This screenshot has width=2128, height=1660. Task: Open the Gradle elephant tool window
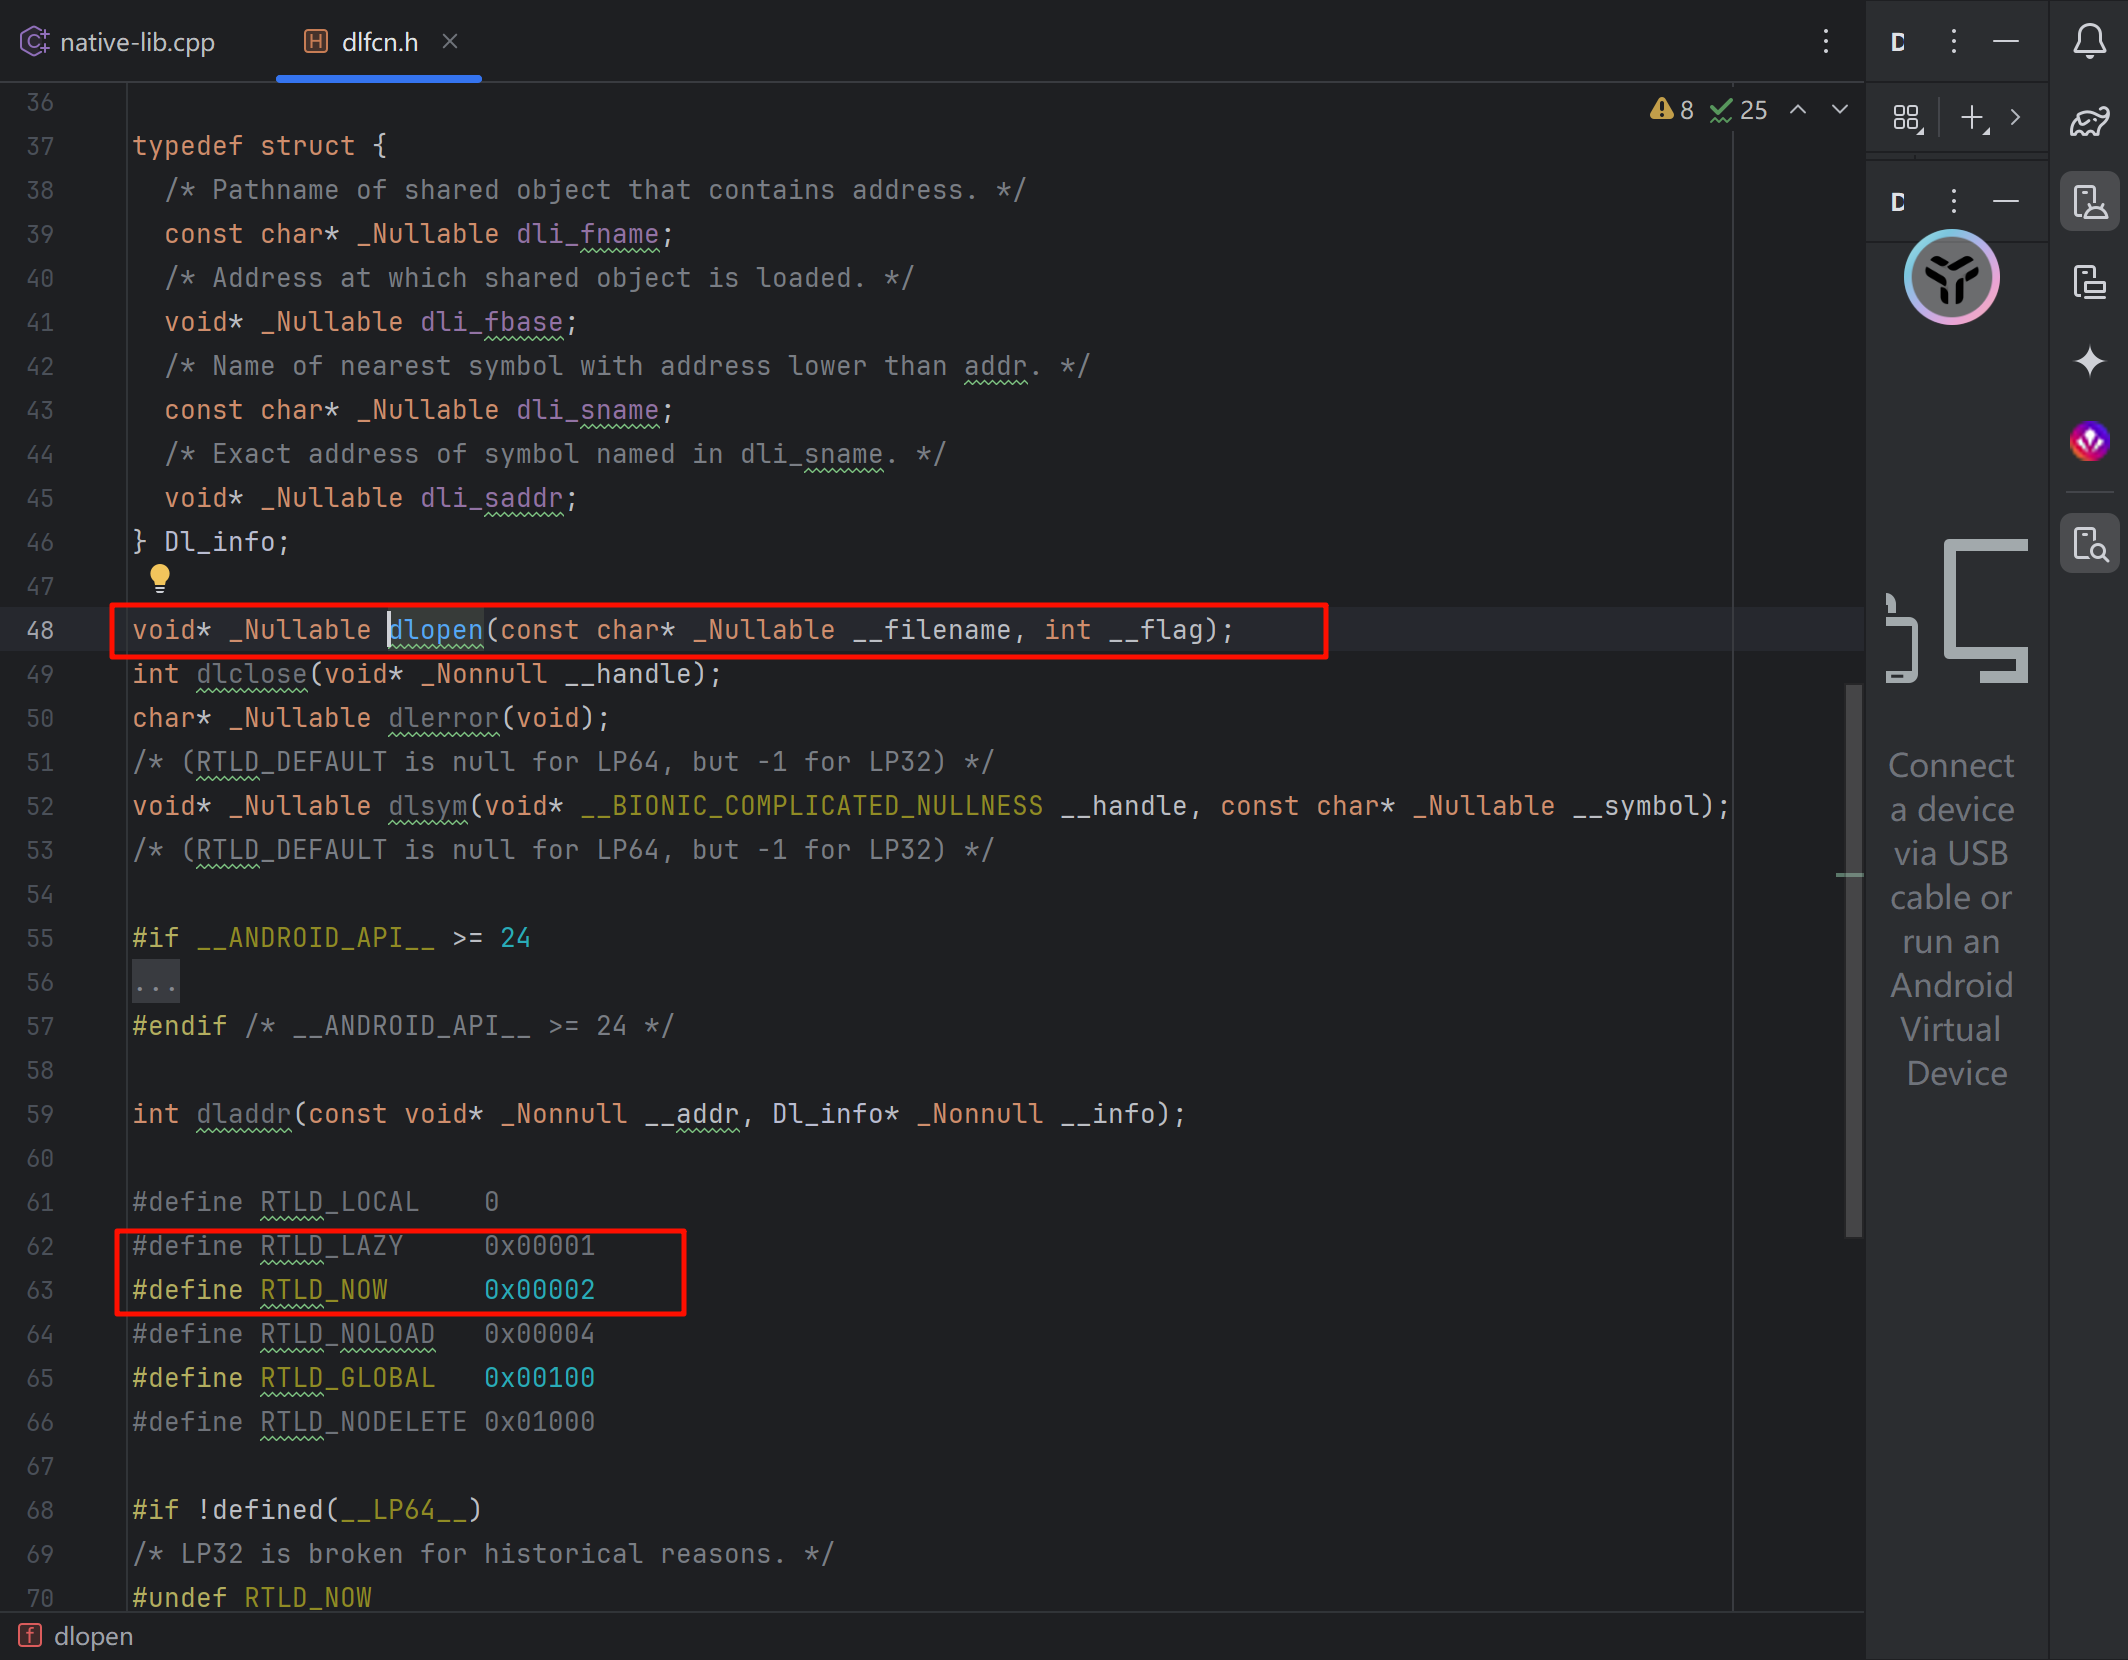coord(2089,121)
